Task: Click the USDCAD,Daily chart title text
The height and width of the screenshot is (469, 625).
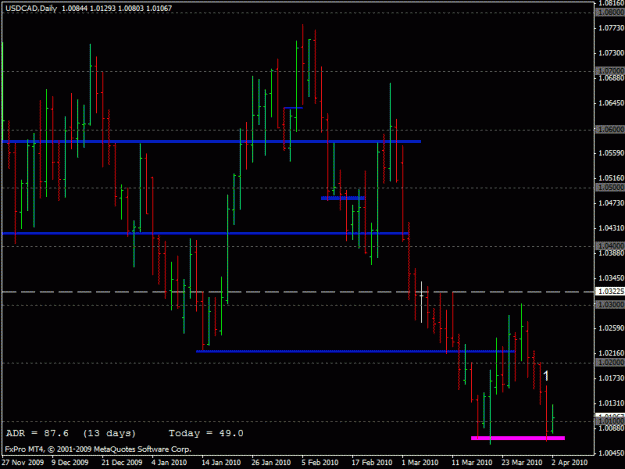Action: [x=31, y=8]
